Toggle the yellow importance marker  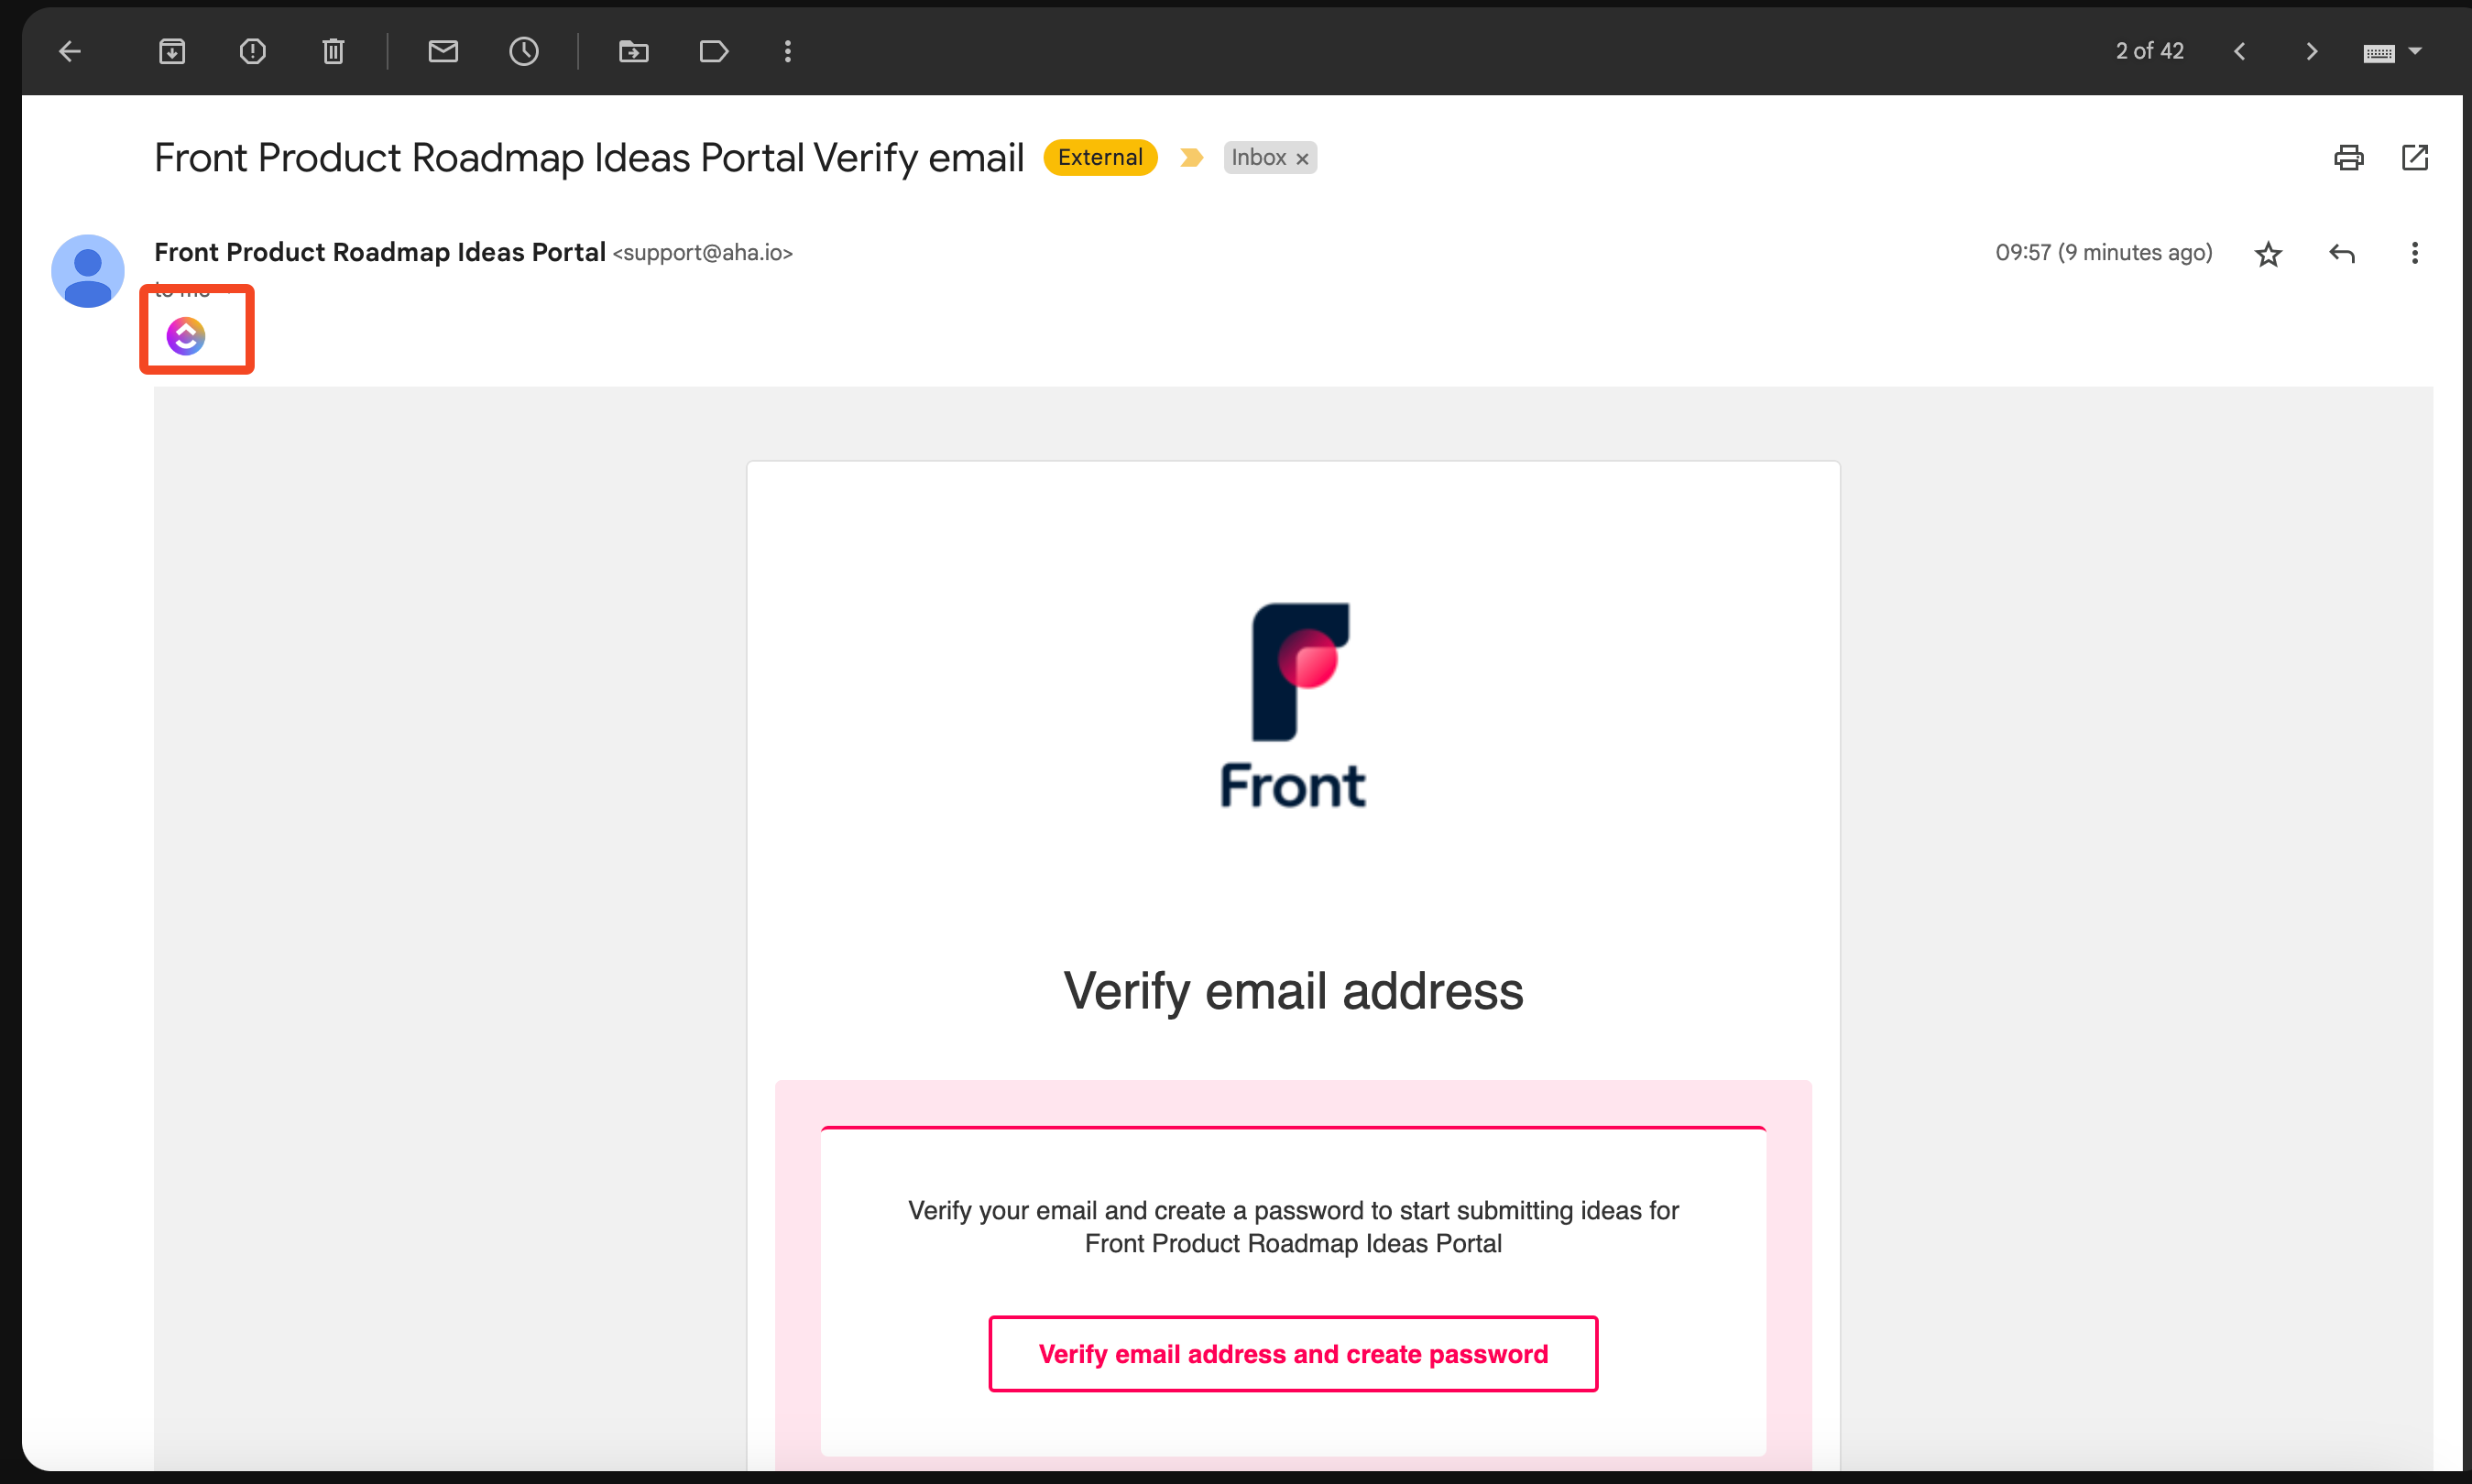[1191, 157]
